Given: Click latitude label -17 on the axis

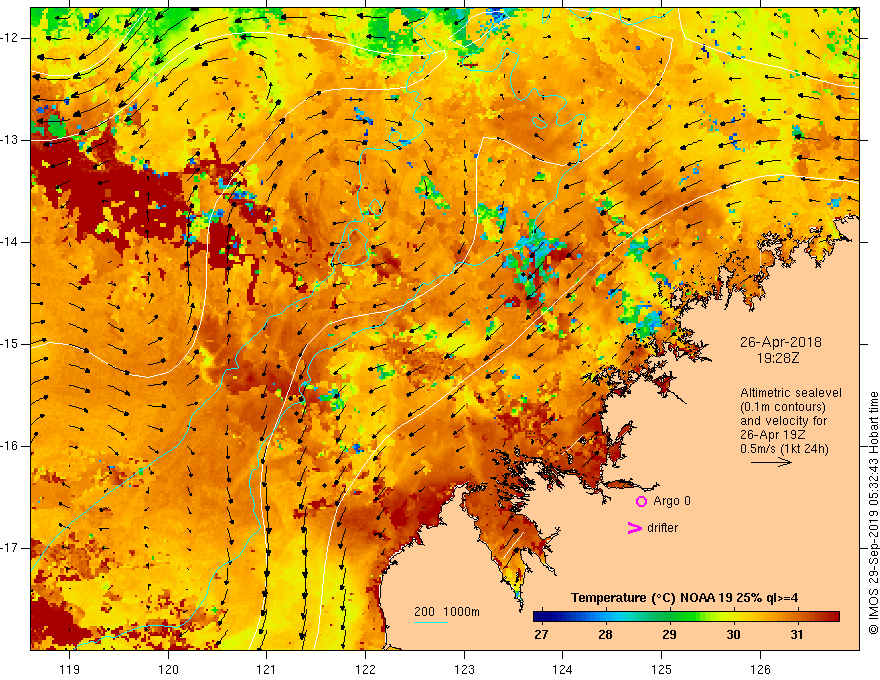Looking at the screenshot, I should [x=11, y=548].
